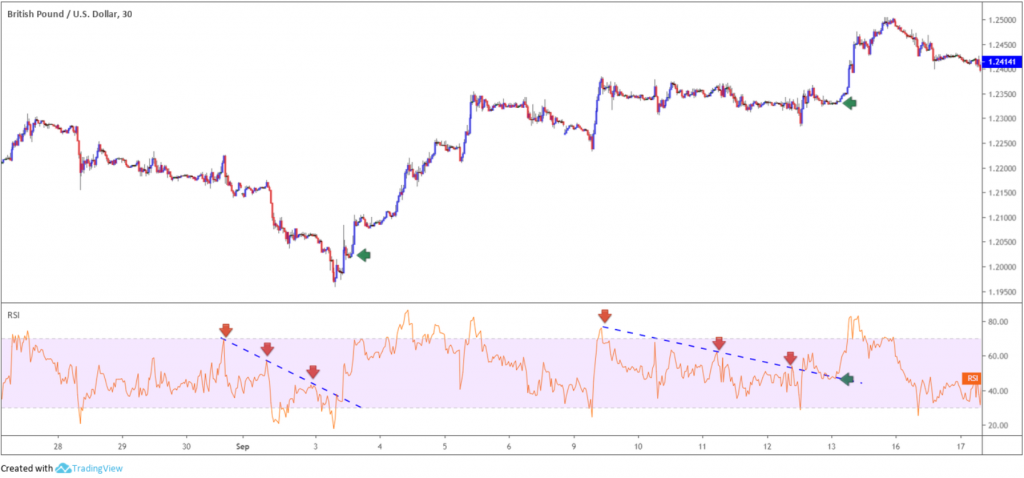Click the "30" date axis label
This screenshot has height=478, width=1024.
tap(187, 447)
